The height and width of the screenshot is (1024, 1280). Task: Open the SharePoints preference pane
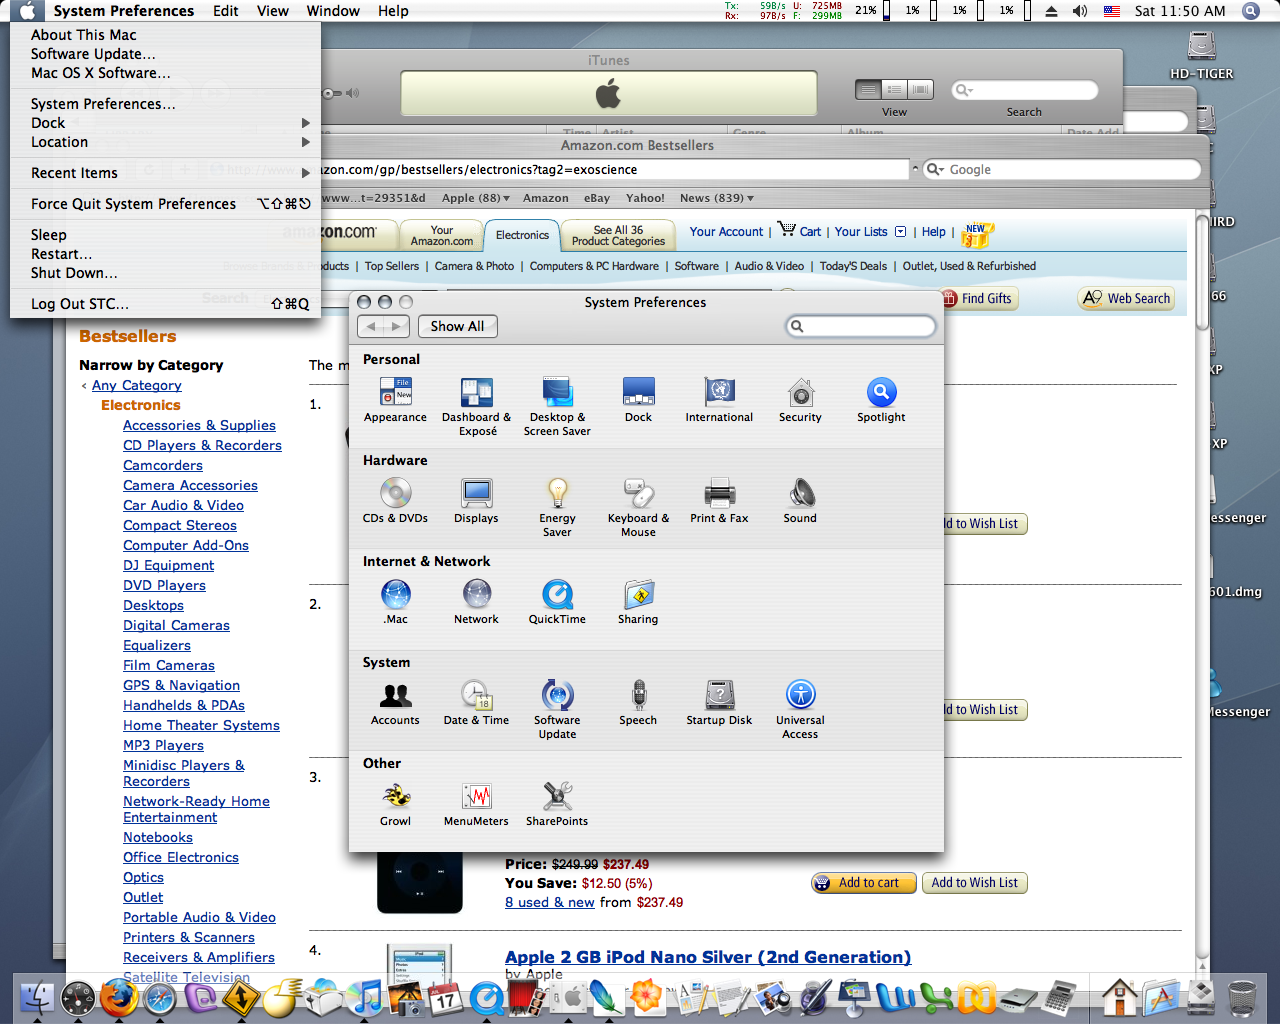pos(557,804)
